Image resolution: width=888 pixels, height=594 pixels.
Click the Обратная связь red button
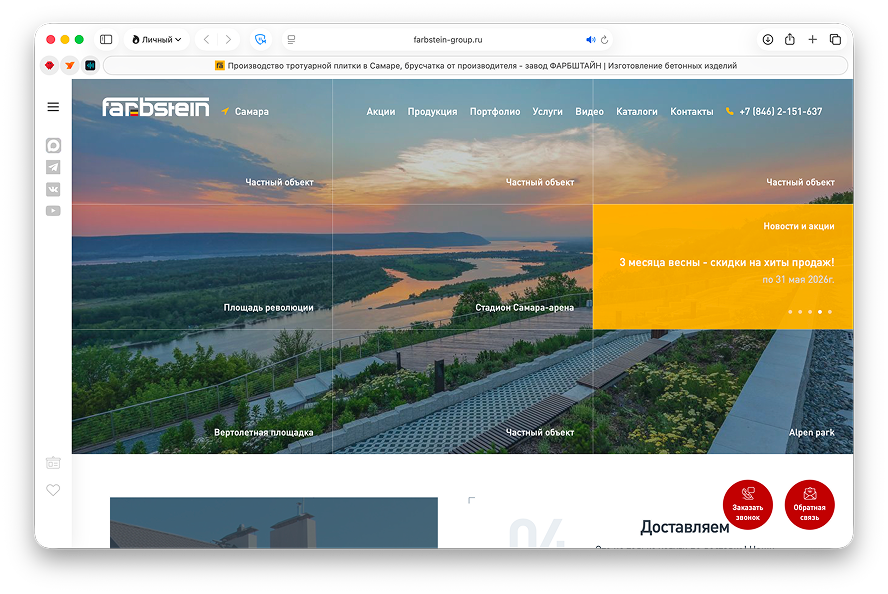[x=809, y=505]
